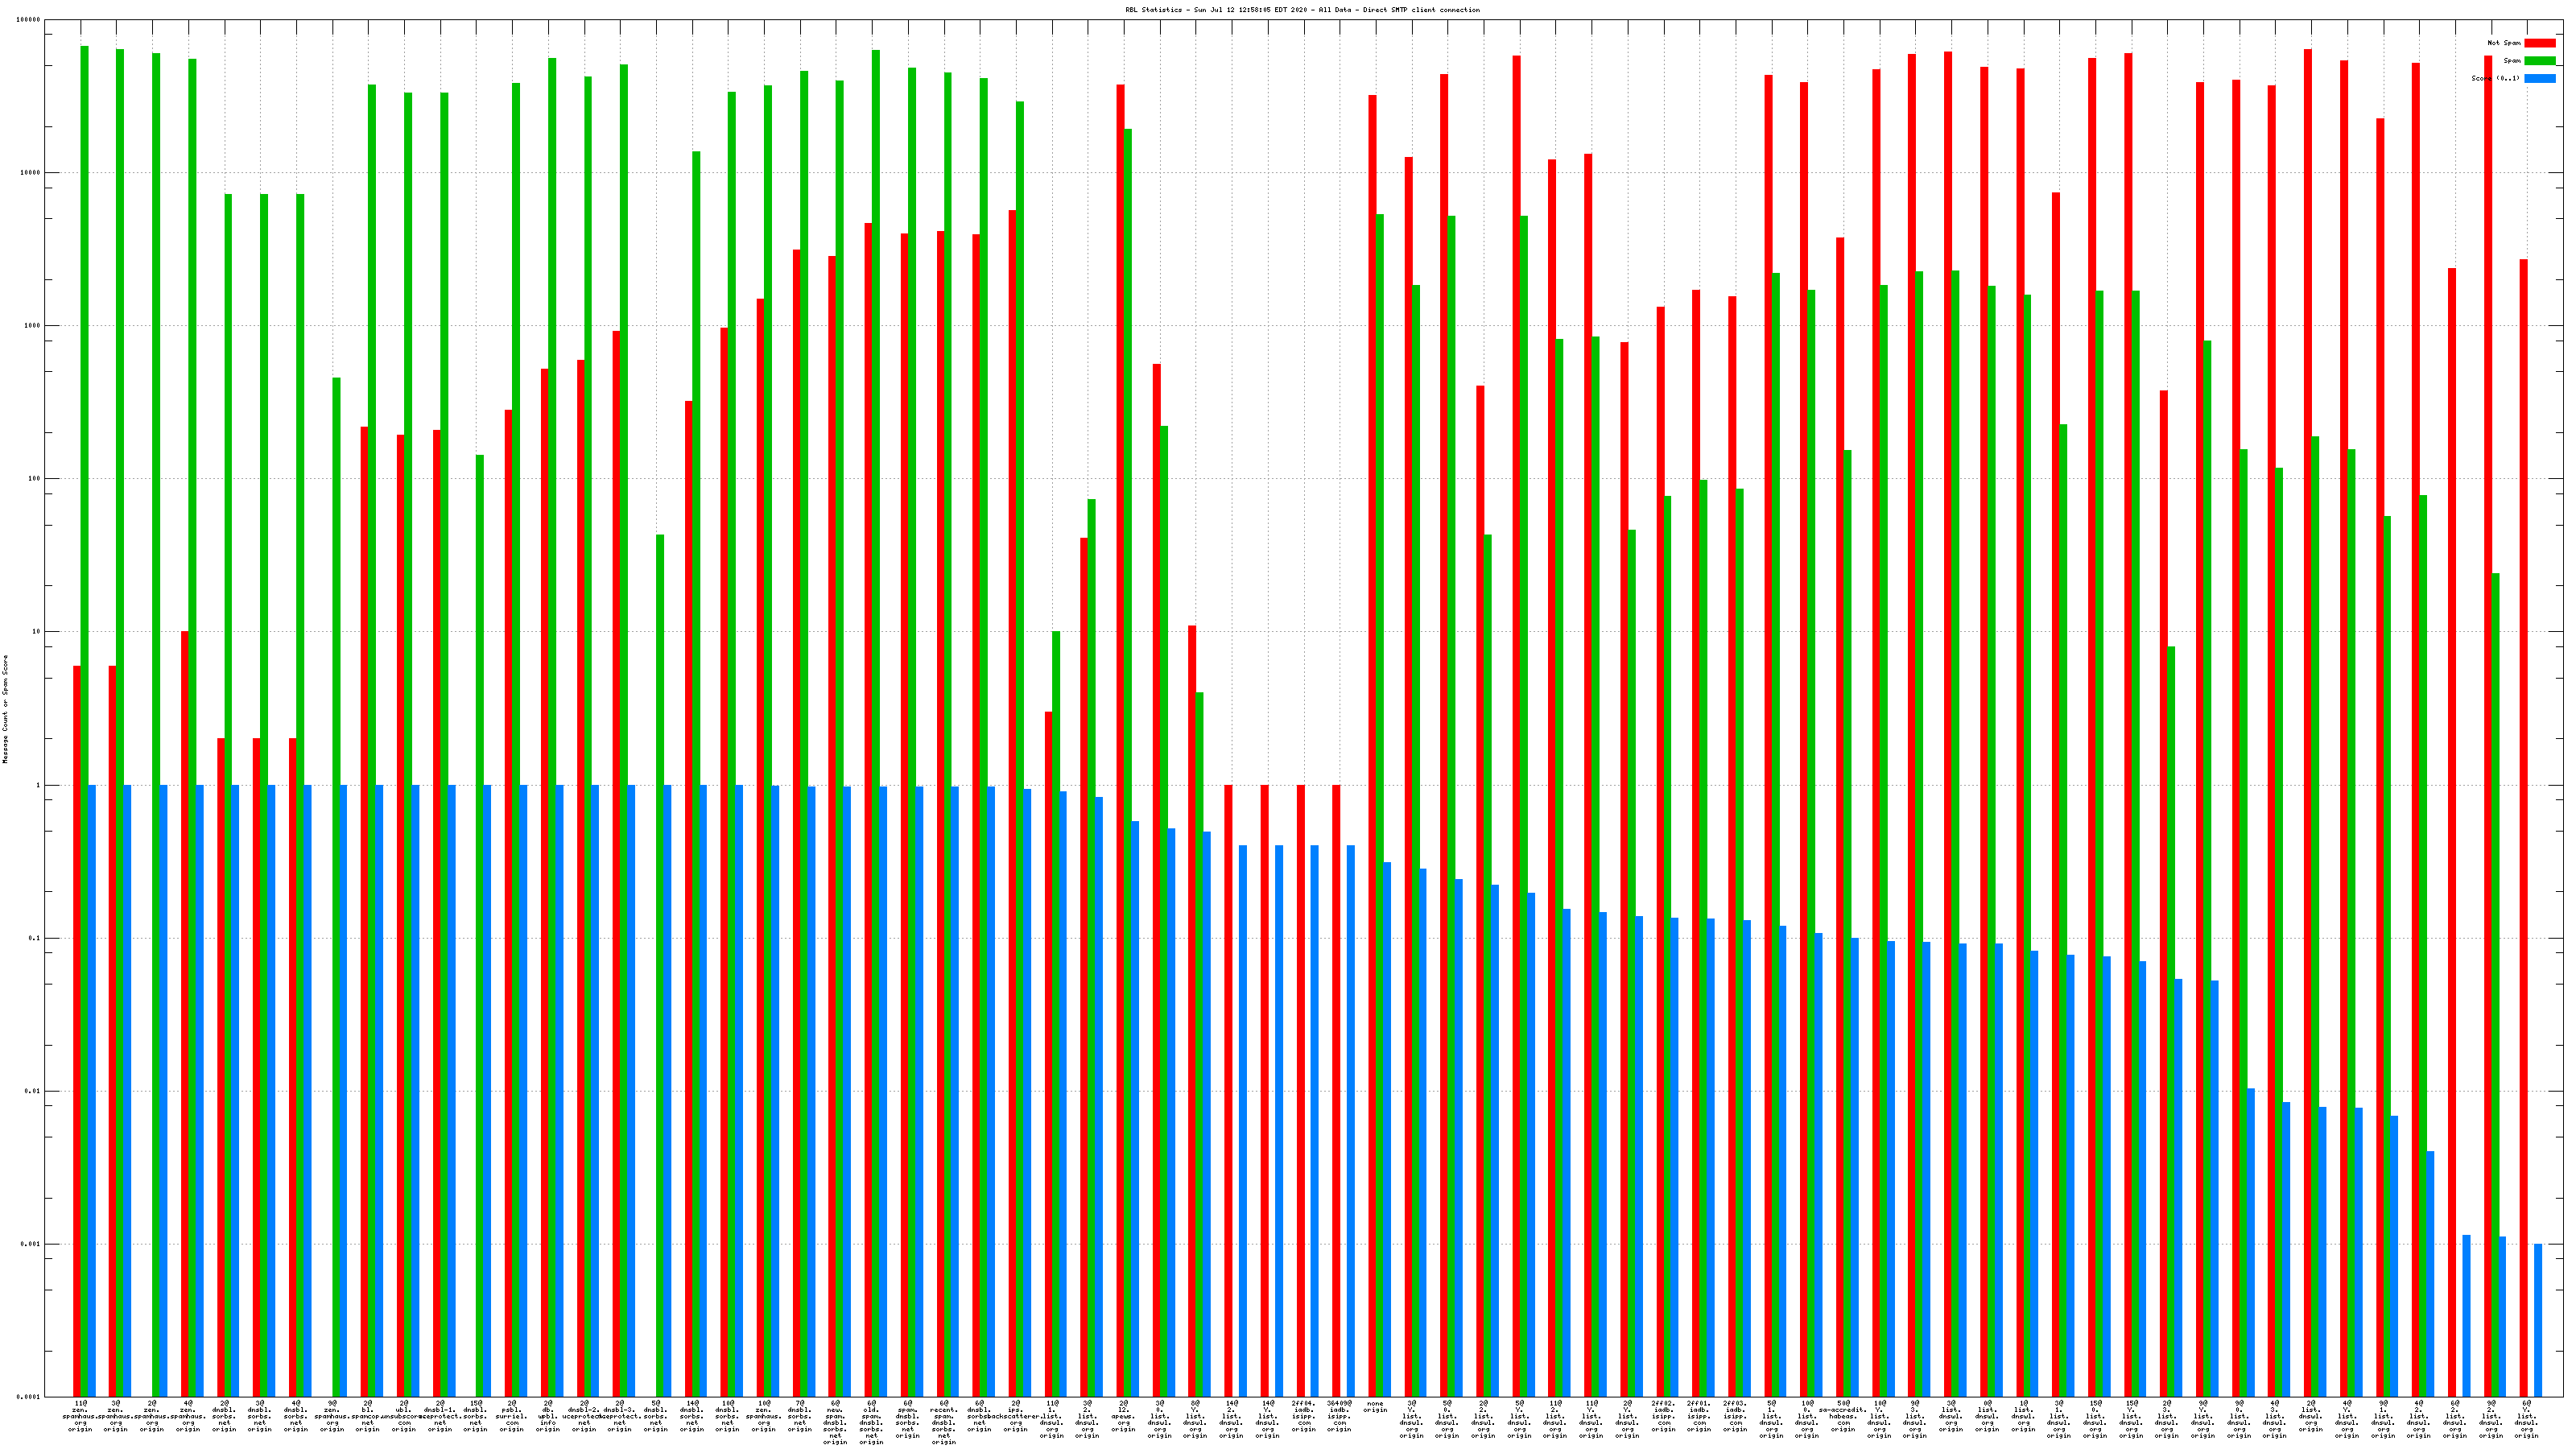
Task: Click the 12.apews.org axis label
Action: coord(1124,1415)
